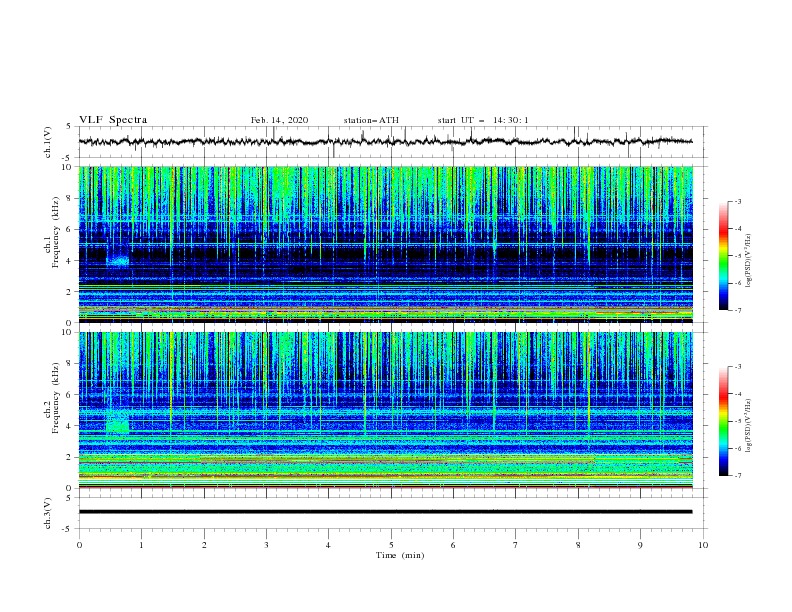Image resolution: width=792 pixels, height=612 pixels.
Task: Click the ch.2 "Frequency (kHz)" axis label
Action: click(56, 397)
